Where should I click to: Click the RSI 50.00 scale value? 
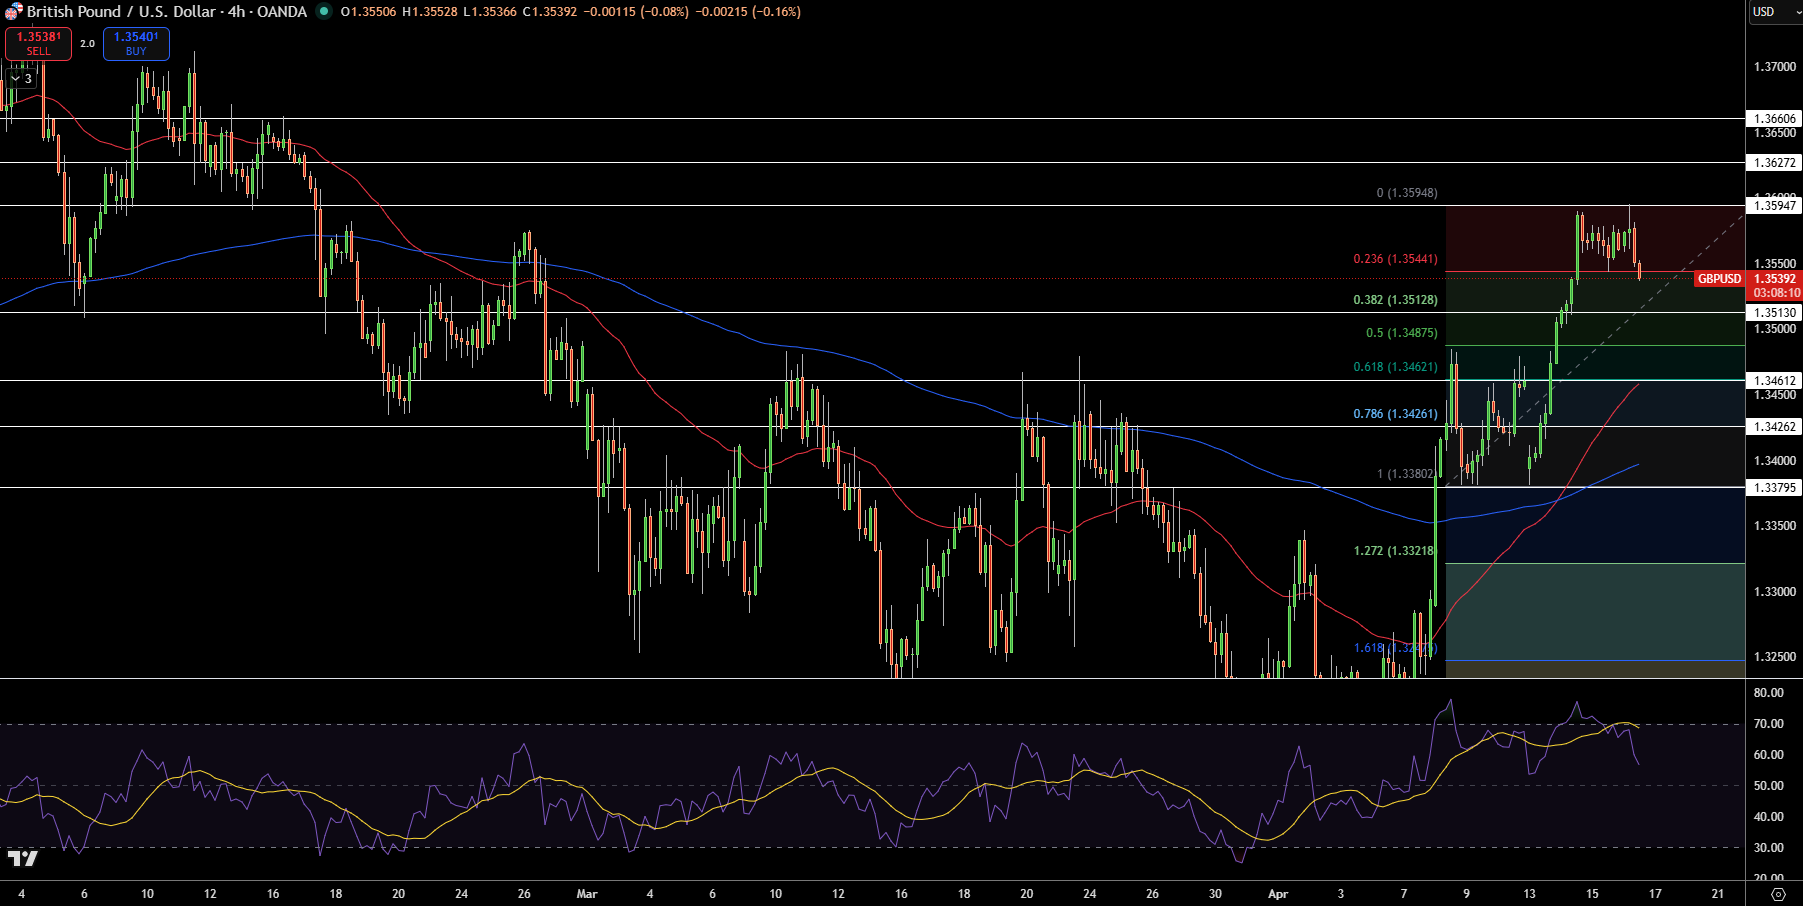tap(1768, 786)
